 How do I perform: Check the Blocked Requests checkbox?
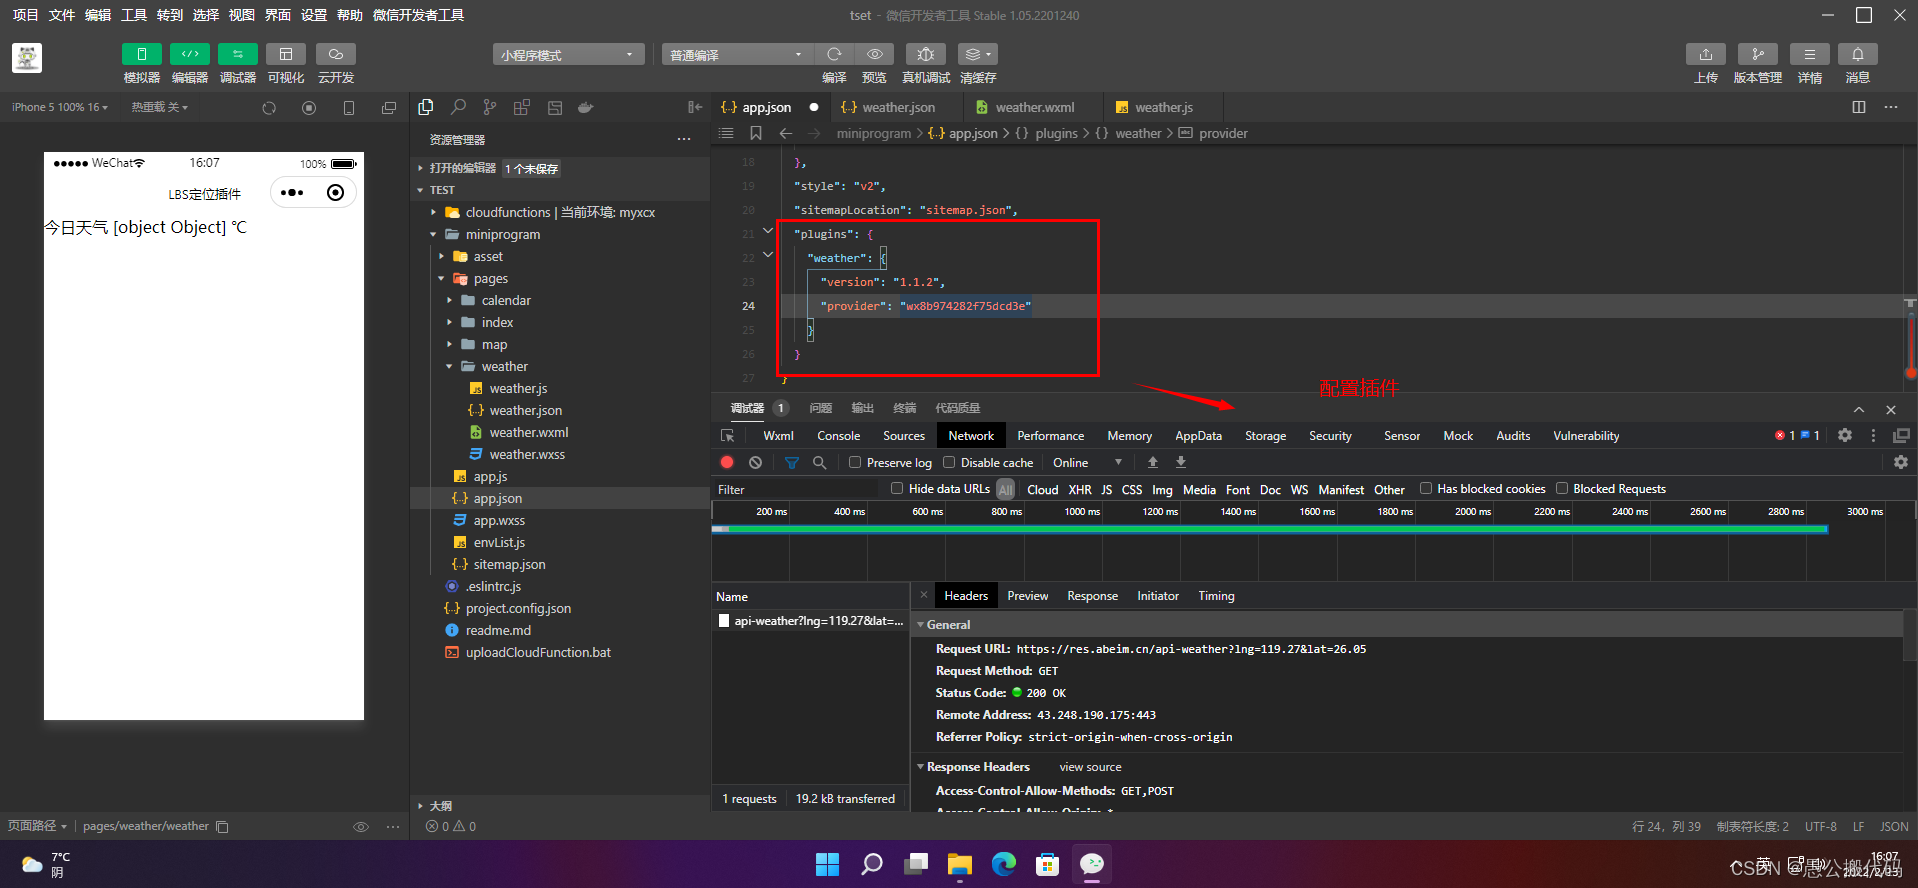[x=1562, y=488]
